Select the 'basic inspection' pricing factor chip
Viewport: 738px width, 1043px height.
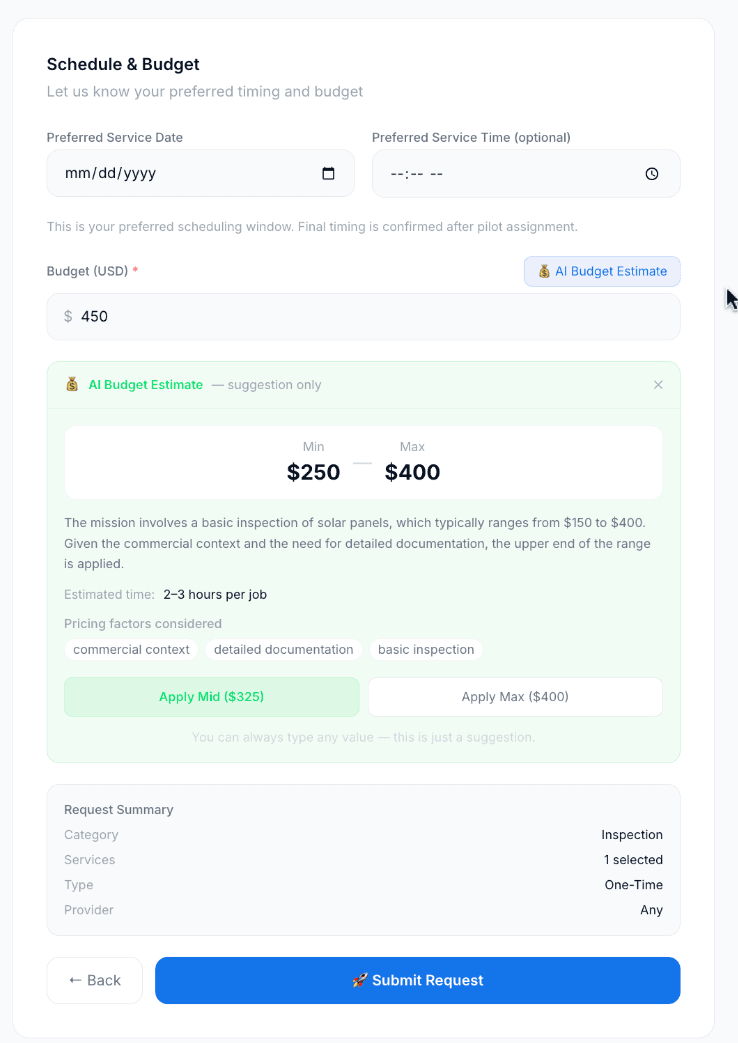point(427,649)
